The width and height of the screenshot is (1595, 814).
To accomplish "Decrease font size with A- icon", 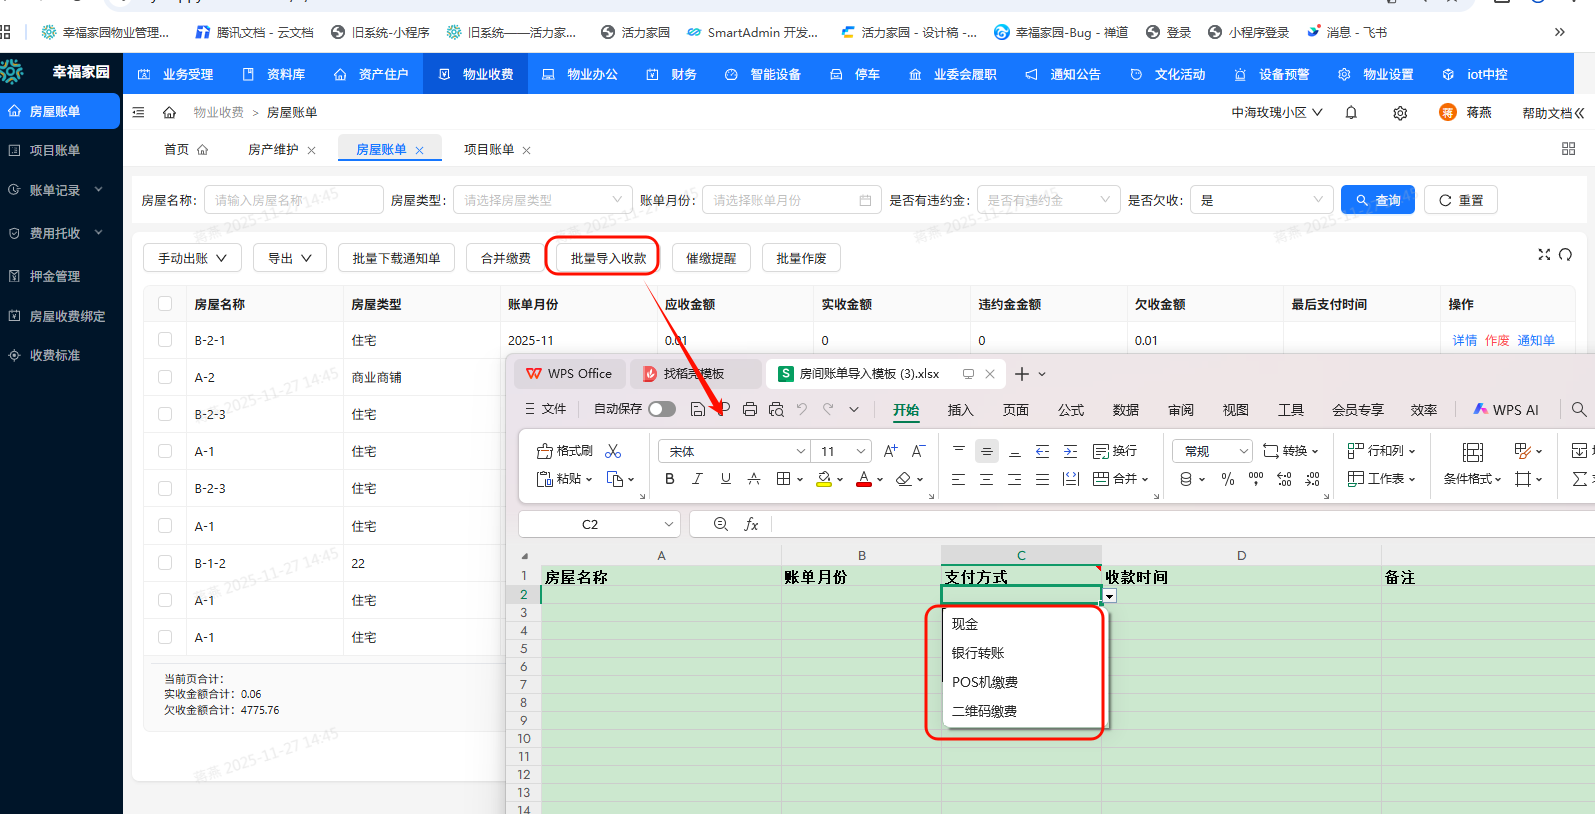I will coord(919,451).
